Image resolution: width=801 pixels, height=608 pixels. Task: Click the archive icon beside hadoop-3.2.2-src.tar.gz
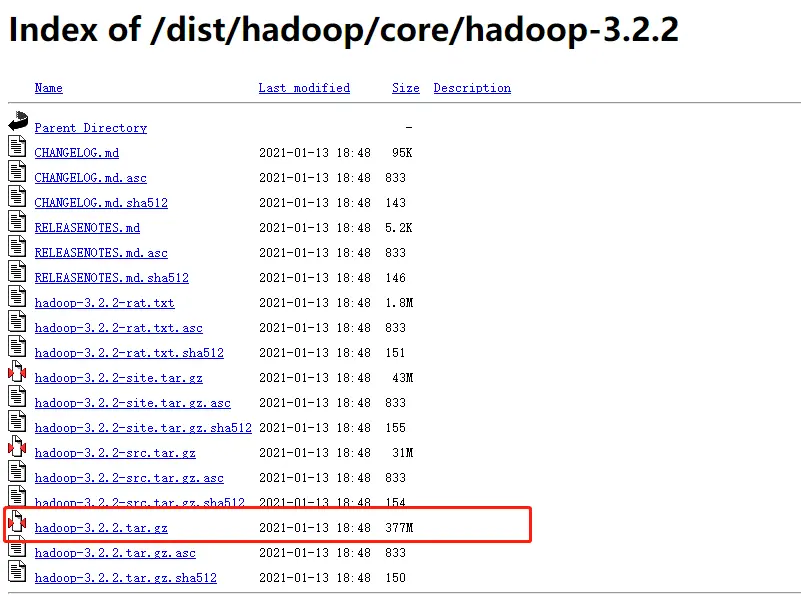[16, 447]
